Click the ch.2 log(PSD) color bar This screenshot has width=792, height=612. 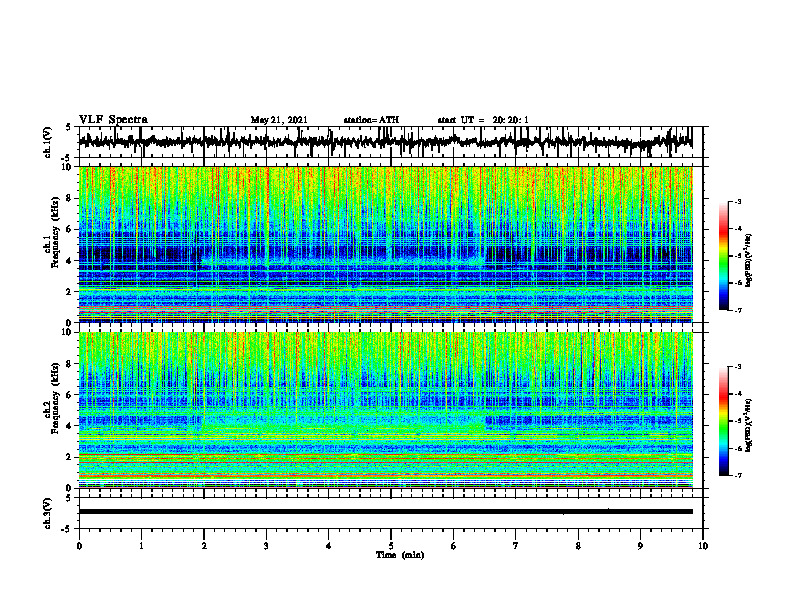click(x=723, y=421)
